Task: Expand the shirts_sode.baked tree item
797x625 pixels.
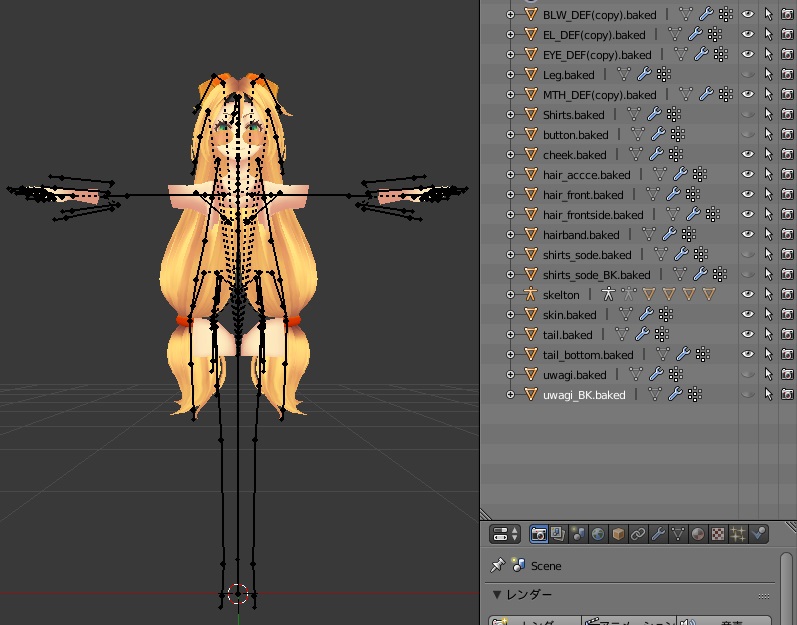Action: [510, 254]
